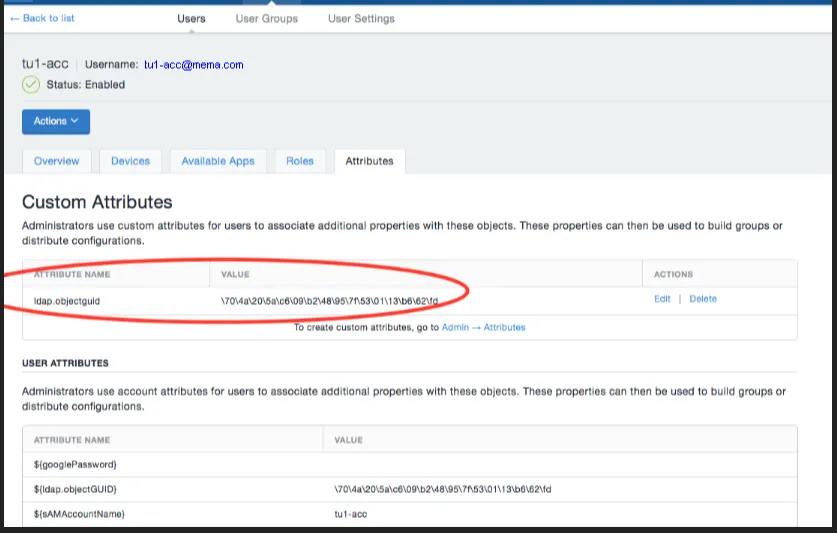
Task: Click the ${sAMAccountName} attribute name
Action: coord(79,514)
